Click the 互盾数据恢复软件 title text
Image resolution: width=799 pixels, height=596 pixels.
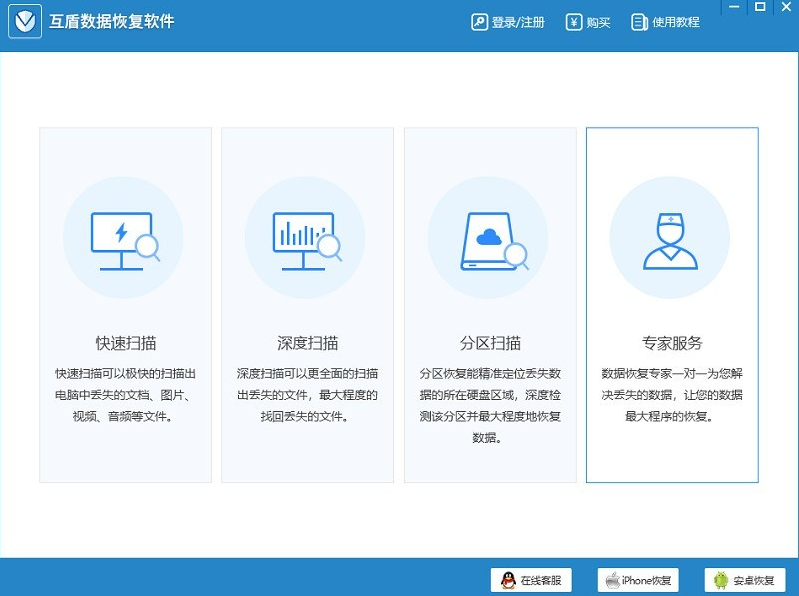tap(111, 21)
